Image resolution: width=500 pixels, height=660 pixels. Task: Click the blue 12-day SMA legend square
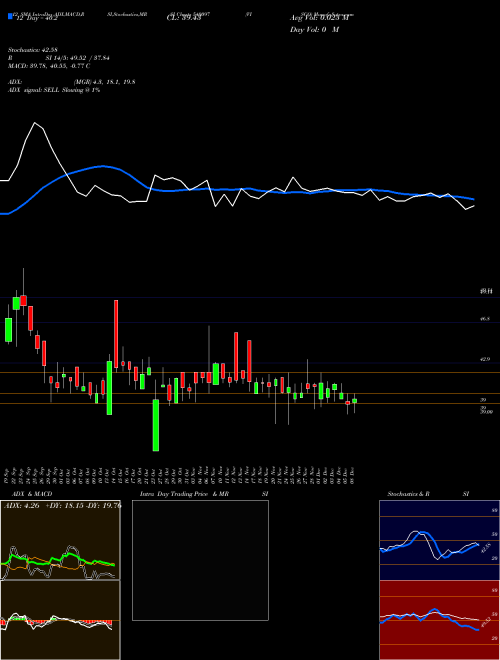pos(10,16)
